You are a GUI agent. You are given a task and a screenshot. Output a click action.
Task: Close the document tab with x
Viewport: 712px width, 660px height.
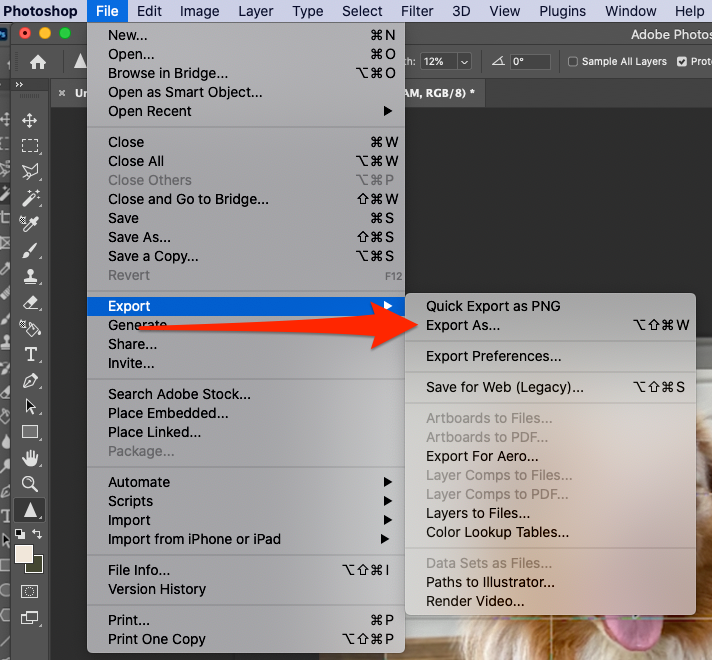tap(62, 93)
